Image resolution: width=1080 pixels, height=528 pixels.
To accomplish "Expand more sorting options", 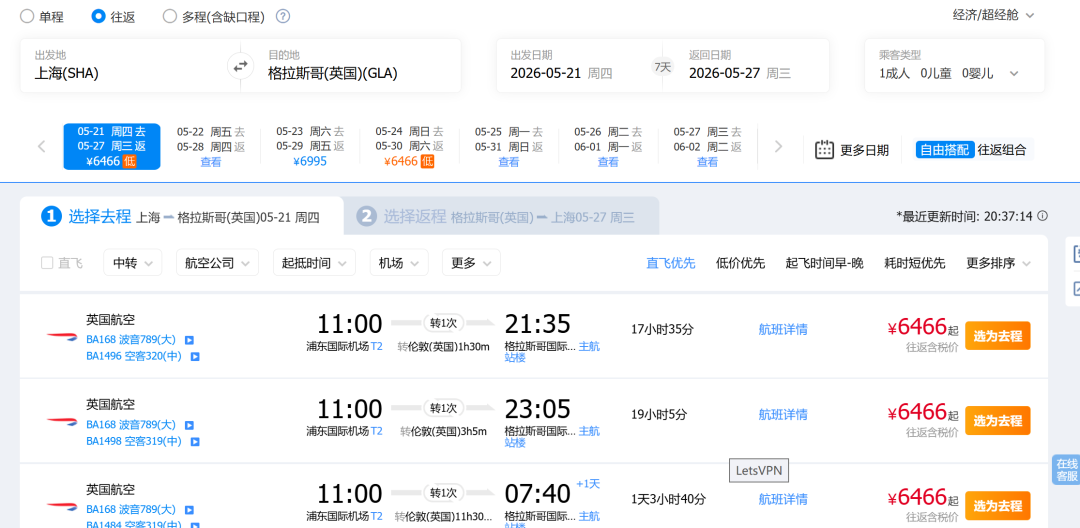I will 999,263.
